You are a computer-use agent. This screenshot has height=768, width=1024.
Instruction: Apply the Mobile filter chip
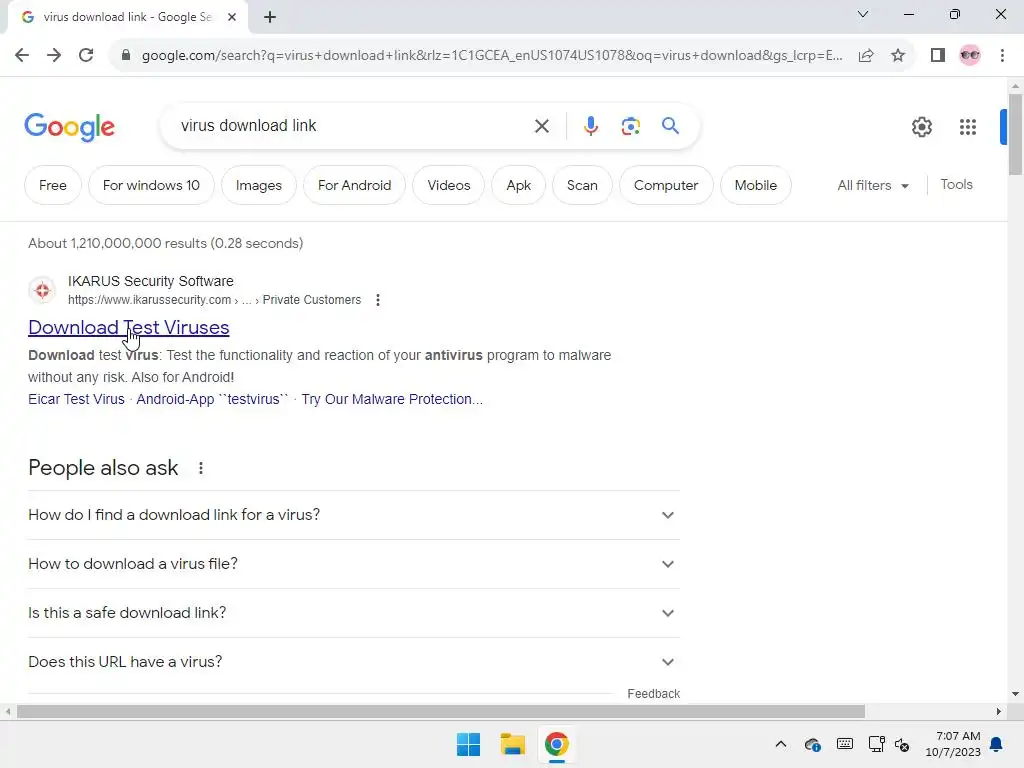(756, 185)
